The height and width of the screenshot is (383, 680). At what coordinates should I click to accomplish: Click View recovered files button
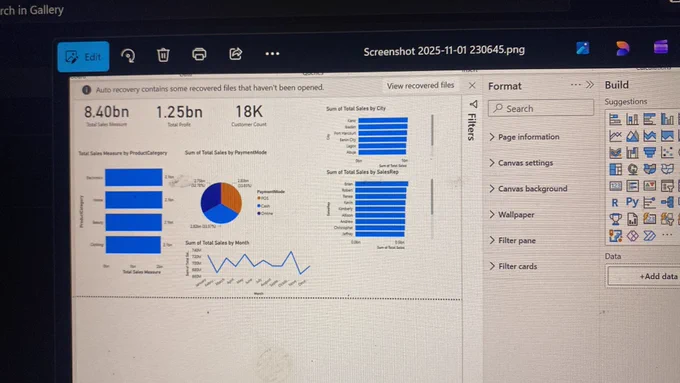(x=420, y=85)
